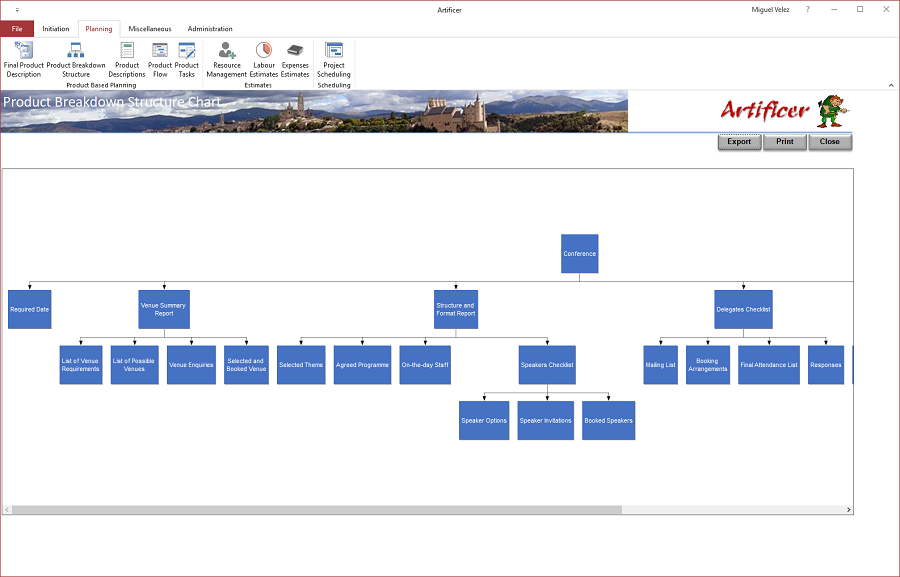The image size is (900, 577).
Task: Collapse the ribbon with the chevron
Action: 891,85
